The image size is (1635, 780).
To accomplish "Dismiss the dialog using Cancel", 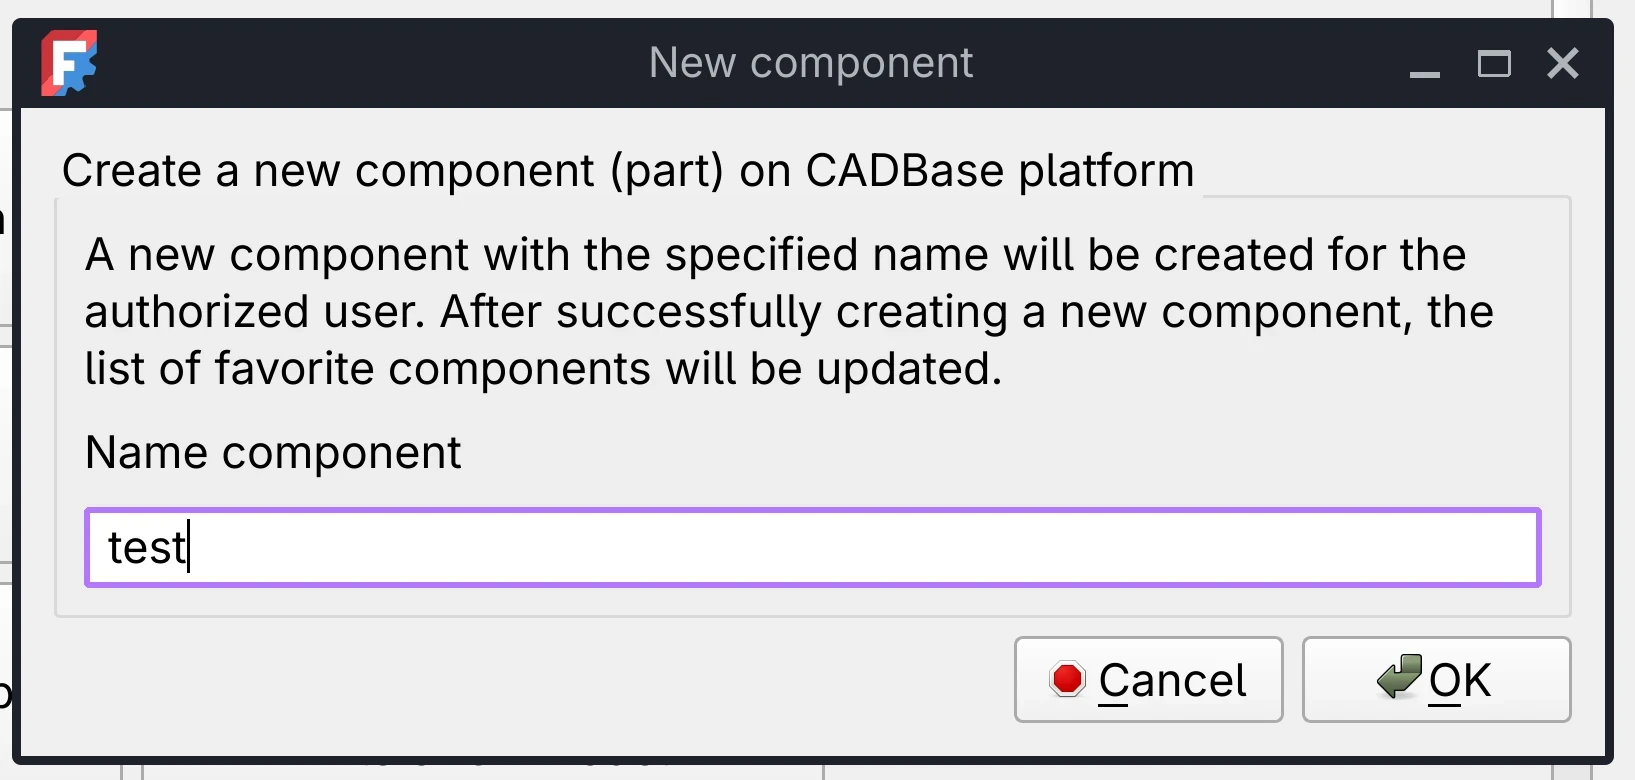I will click(1147, 679).
